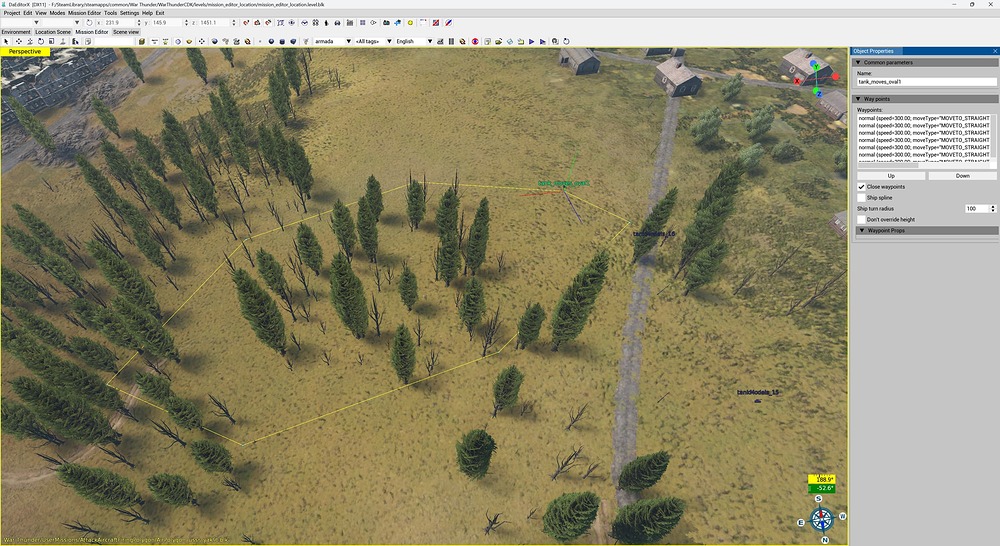Click the Name field tank_moves_oval1

coord(924,81)
